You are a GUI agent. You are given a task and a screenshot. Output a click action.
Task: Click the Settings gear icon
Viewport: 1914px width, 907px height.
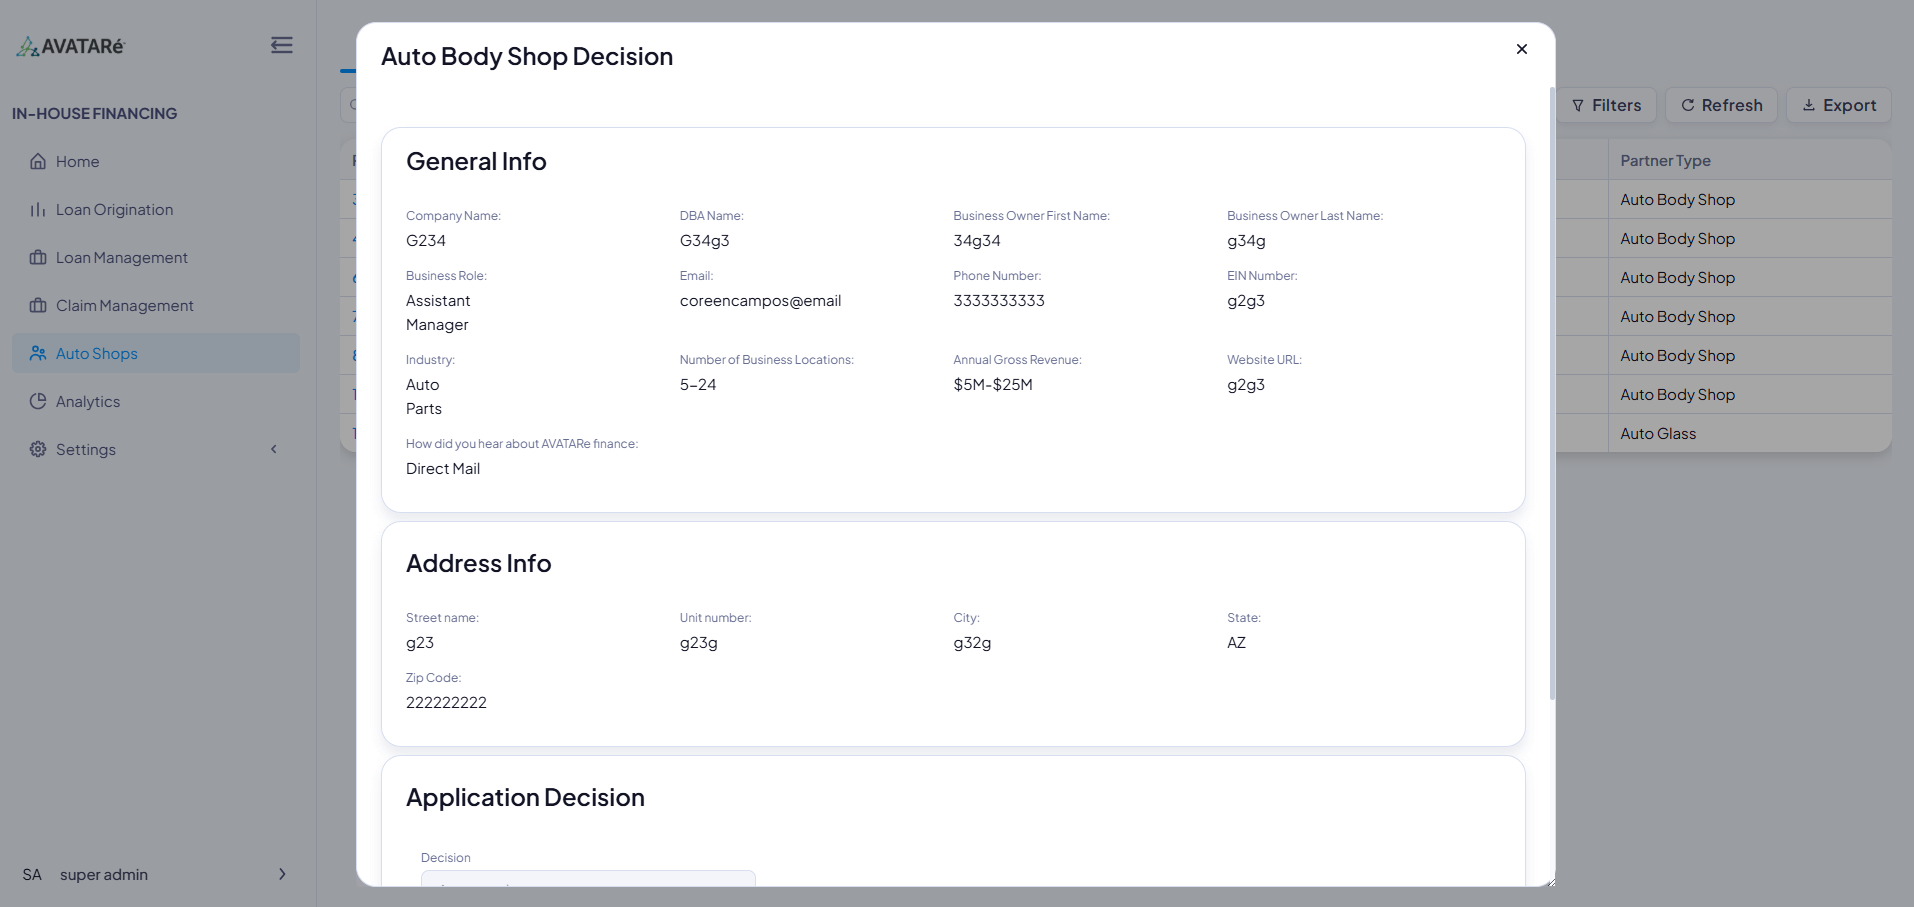37,449
